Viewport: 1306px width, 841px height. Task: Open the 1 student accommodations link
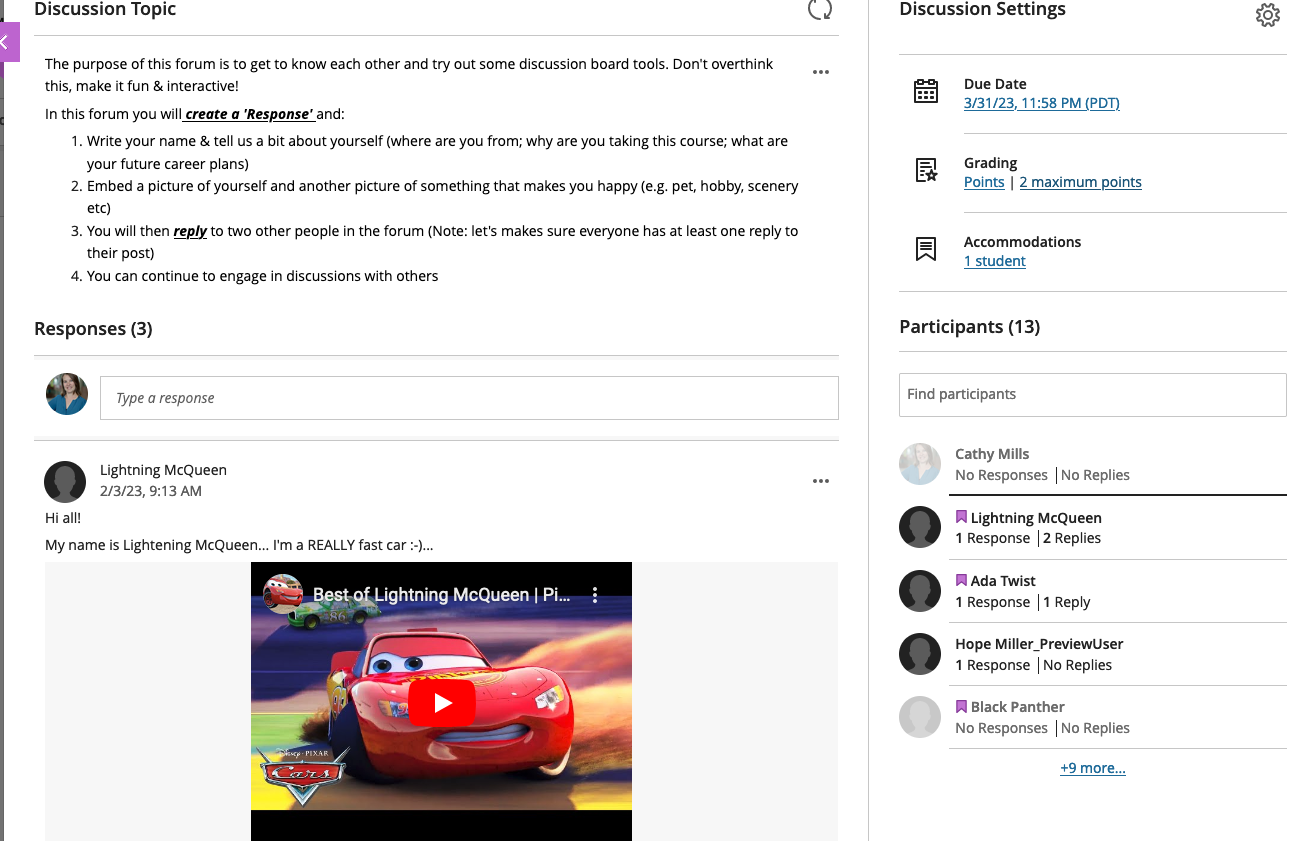[x=994, y=261]
